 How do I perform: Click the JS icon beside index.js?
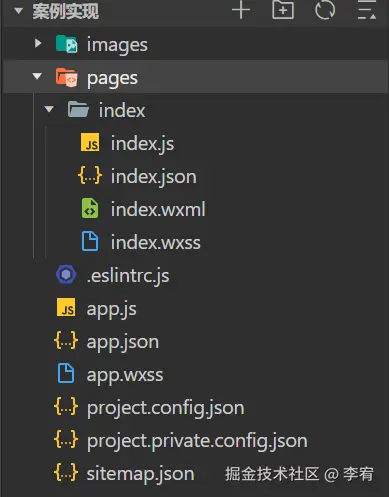90,142
